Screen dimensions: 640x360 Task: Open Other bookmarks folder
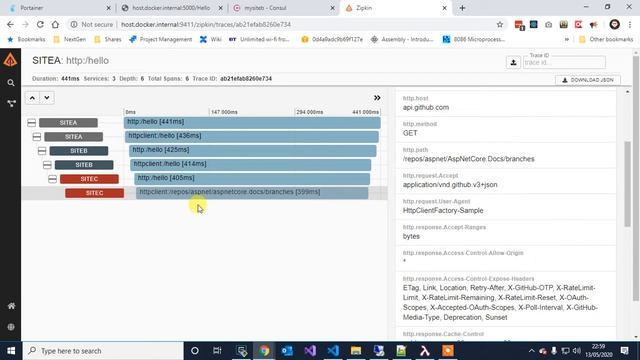(606, 39)
